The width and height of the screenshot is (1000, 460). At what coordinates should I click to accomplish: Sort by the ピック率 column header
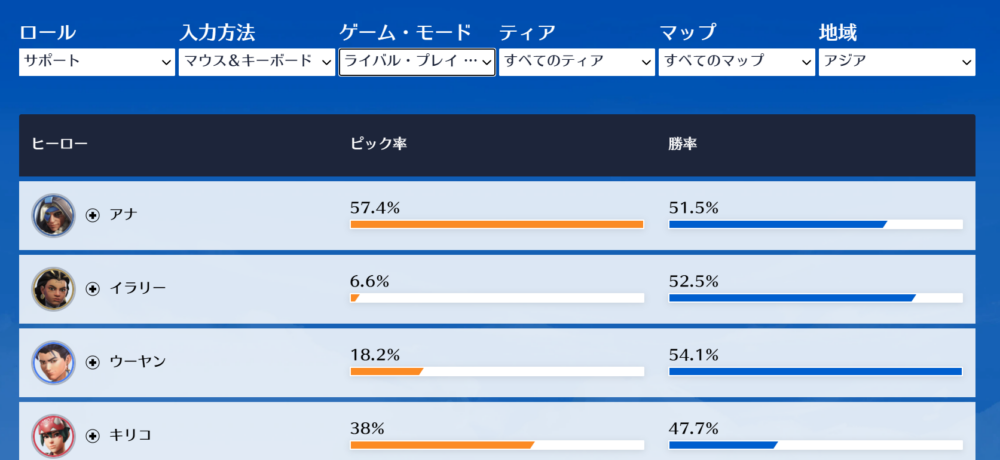point(378,145)
